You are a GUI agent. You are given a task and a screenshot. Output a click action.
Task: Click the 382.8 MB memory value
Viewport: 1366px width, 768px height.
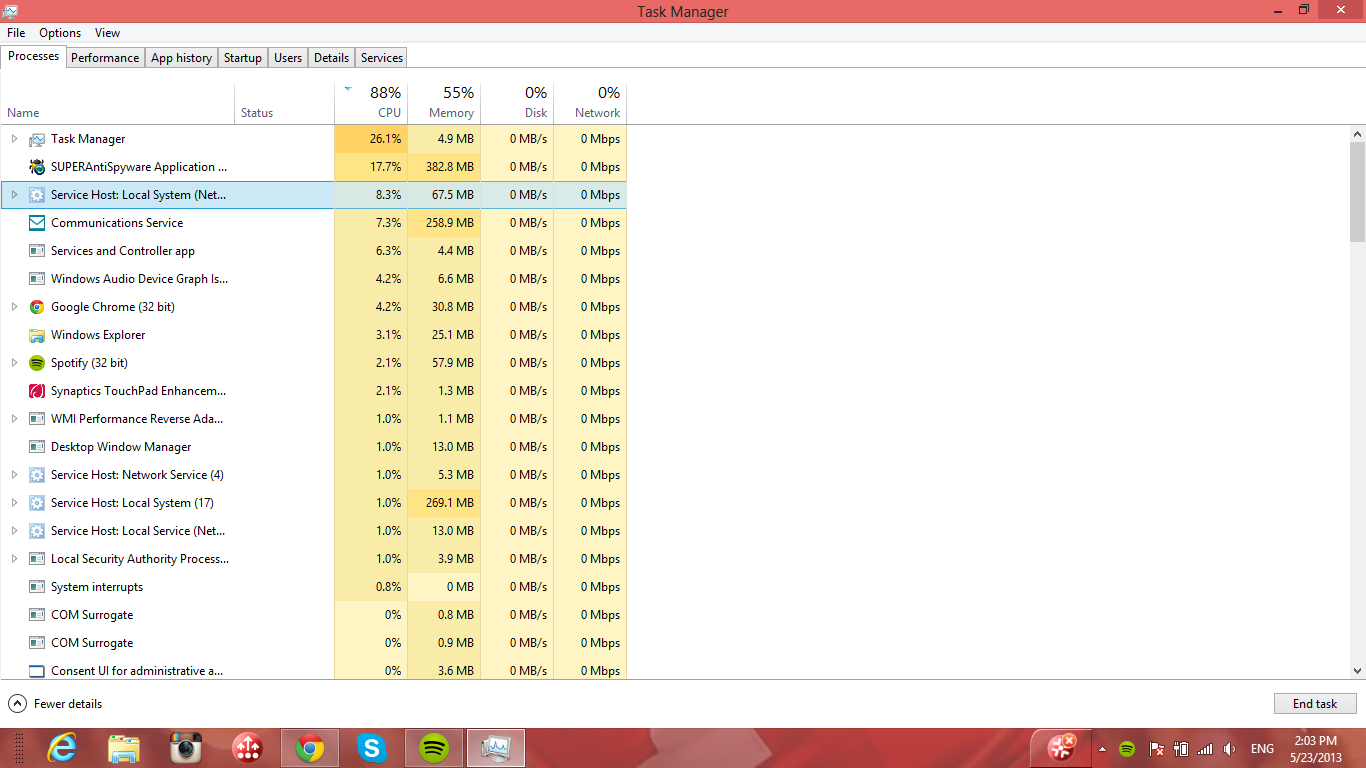[449, 167]
